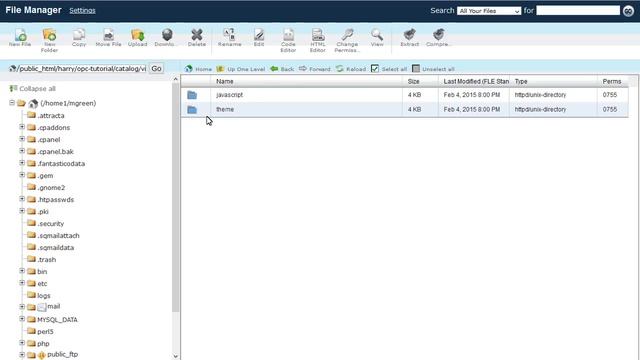Launch the Code Editor
The image size is (640, 360).
288,40
